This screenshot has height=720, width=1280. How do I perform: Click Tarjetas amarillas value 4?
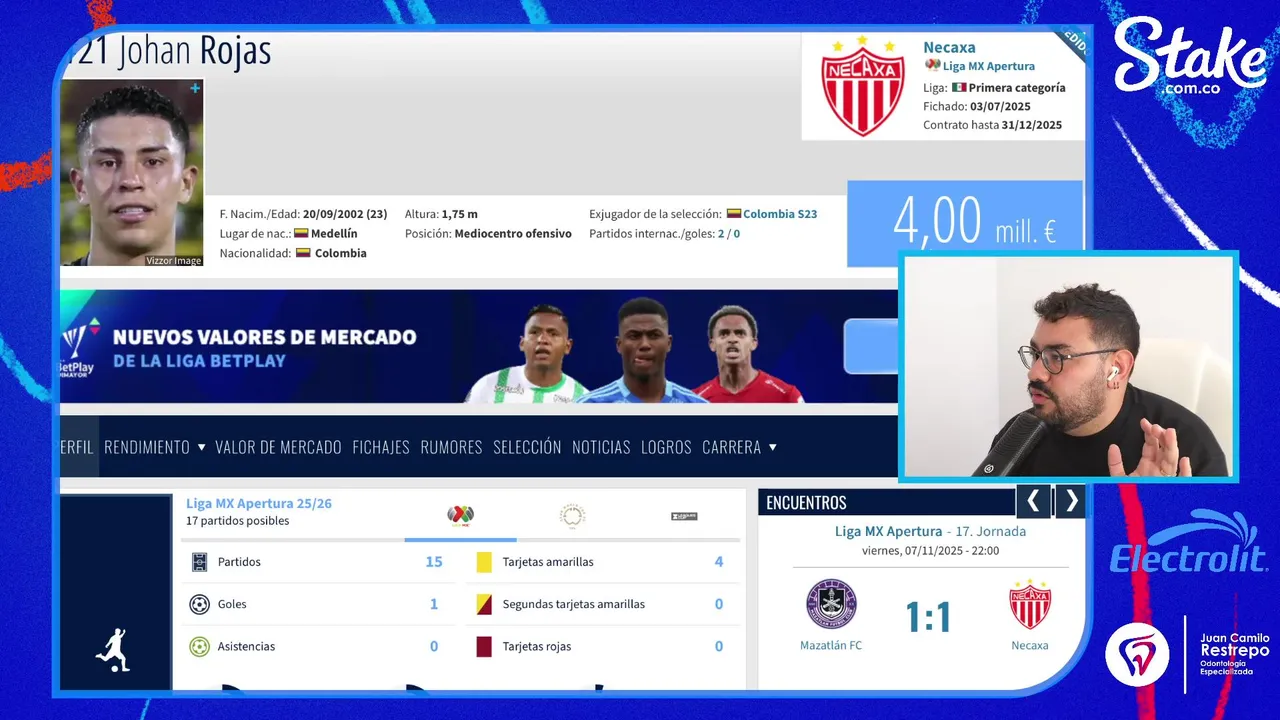click(x=719, y=562)
